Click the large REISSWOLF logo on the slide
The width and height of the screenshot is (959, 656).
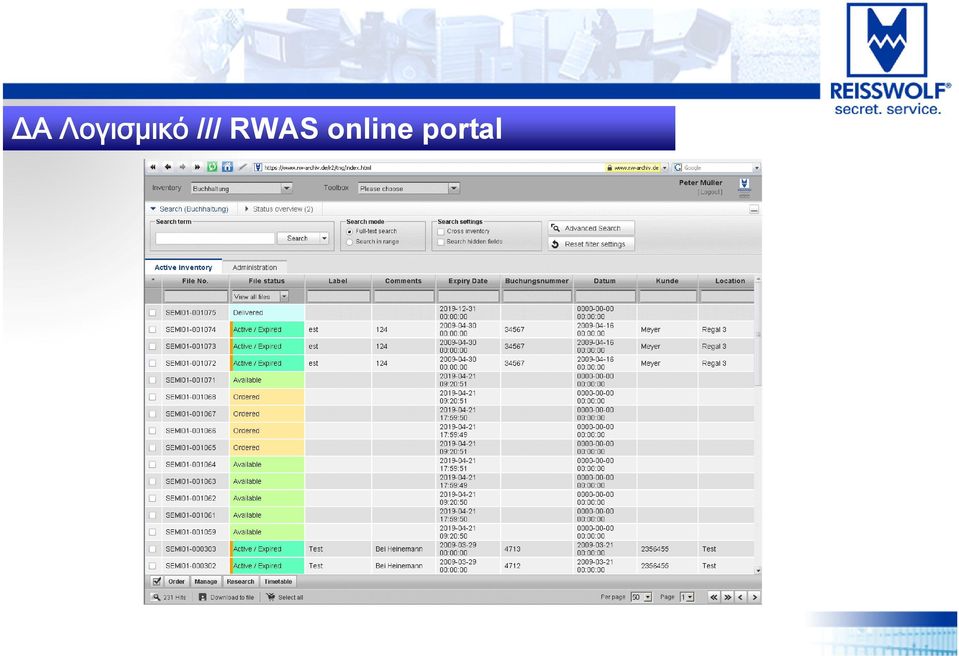point(890,59)
